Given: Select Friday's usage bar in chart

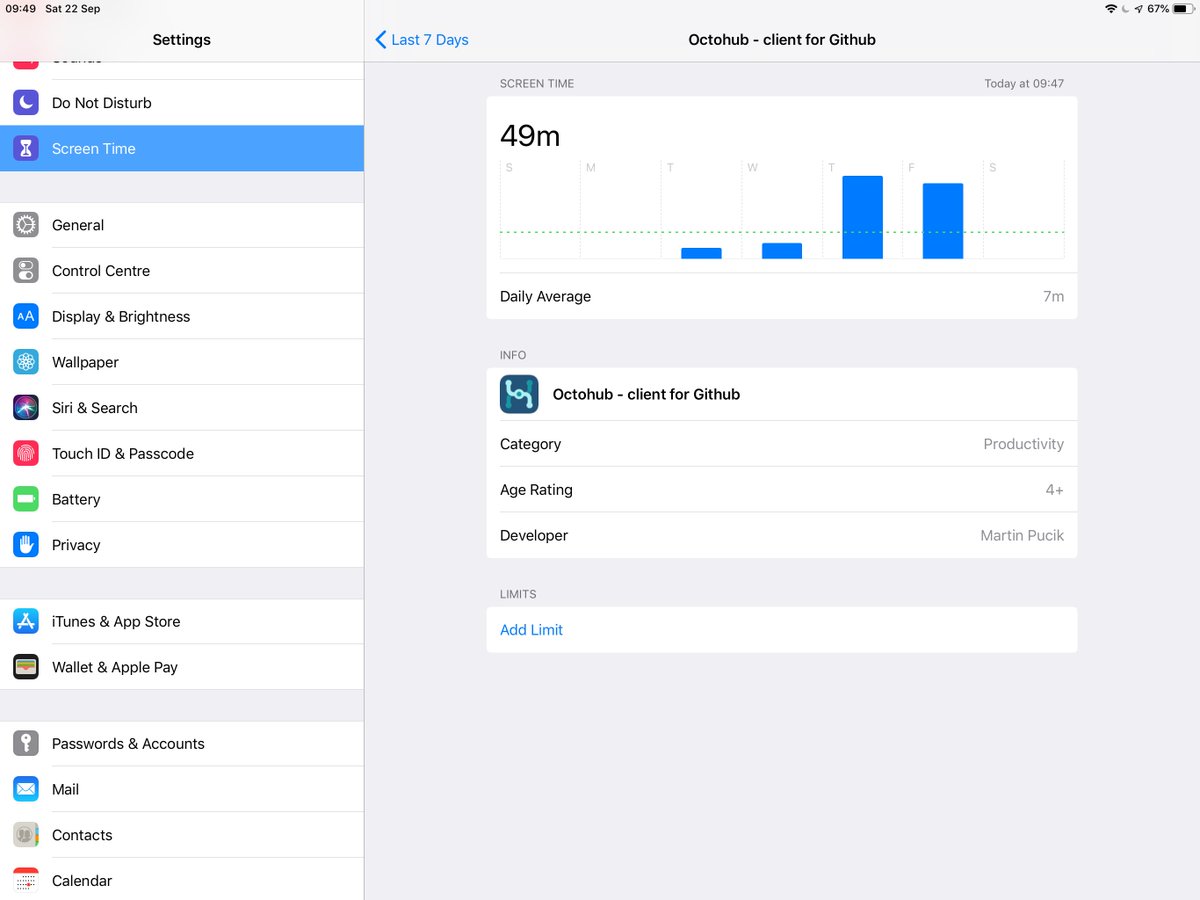Looking at the screenshot, I should pos(943,221).
